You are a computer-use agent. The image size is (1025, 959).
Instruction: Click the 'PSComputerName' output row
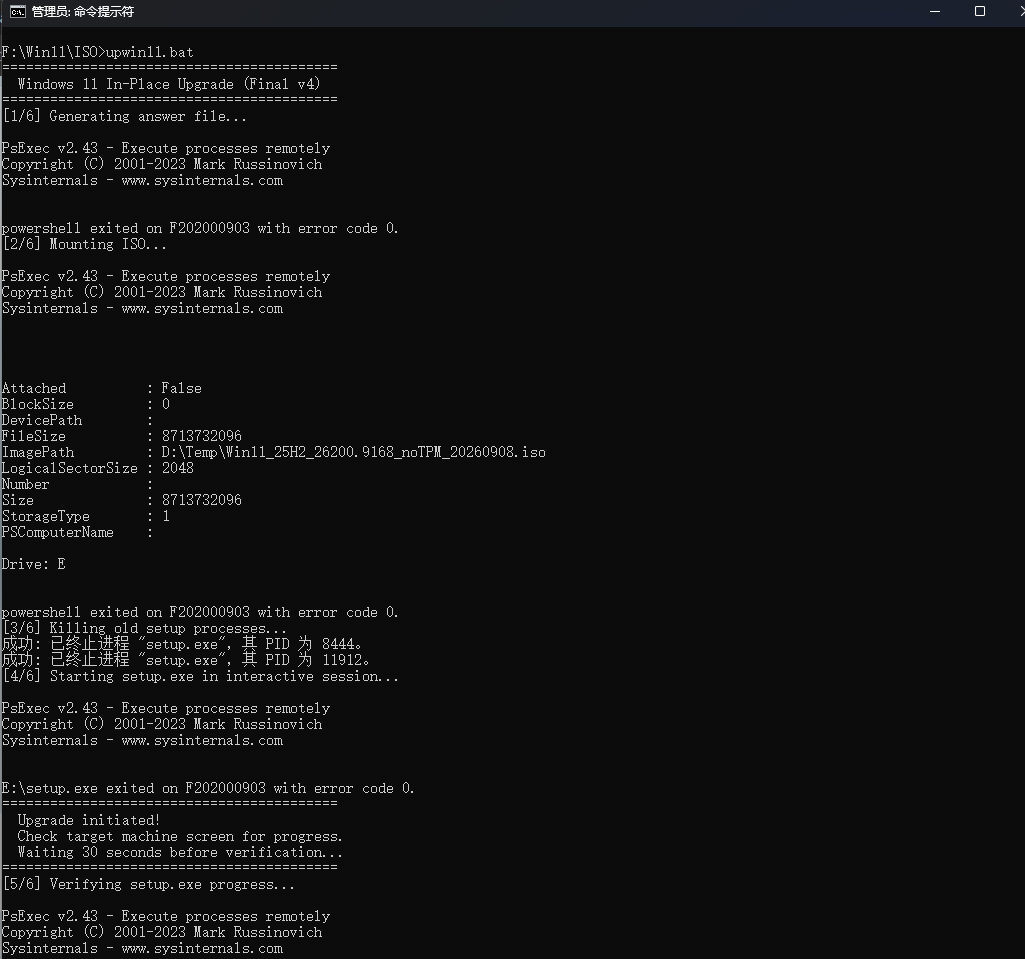[77, 532]
